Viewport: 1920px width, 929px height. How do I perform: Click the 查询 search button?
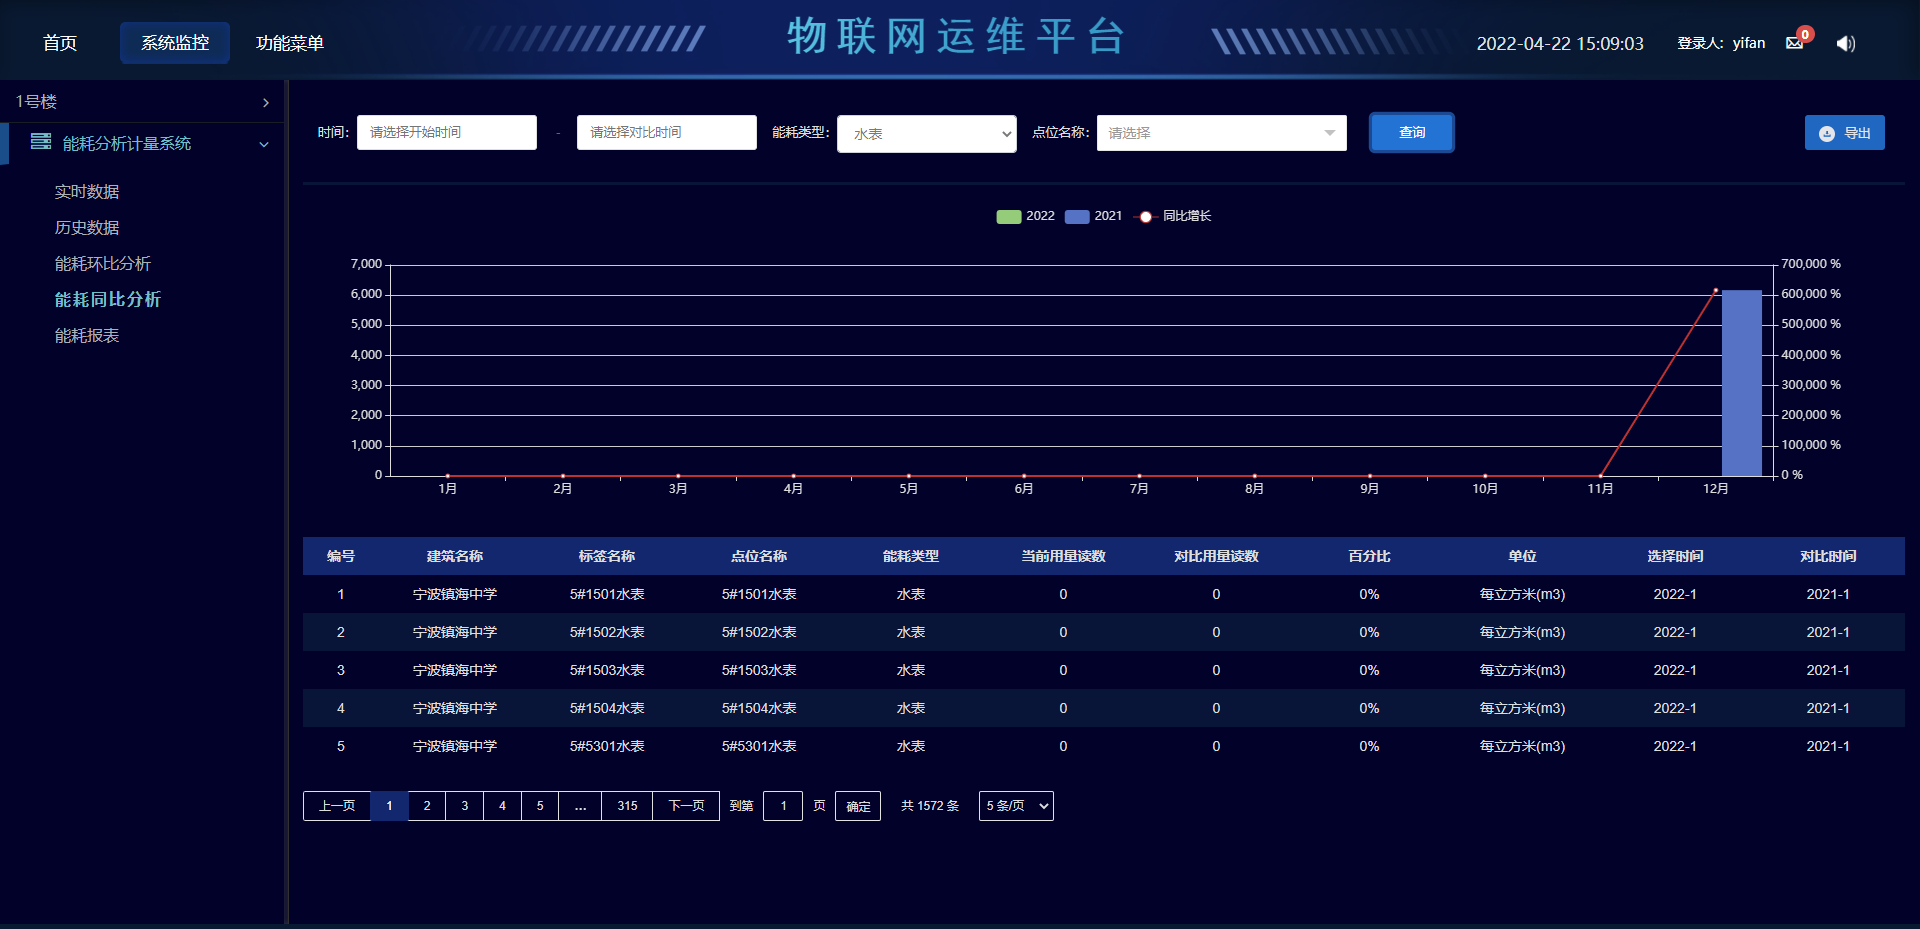pos(1412,133)
